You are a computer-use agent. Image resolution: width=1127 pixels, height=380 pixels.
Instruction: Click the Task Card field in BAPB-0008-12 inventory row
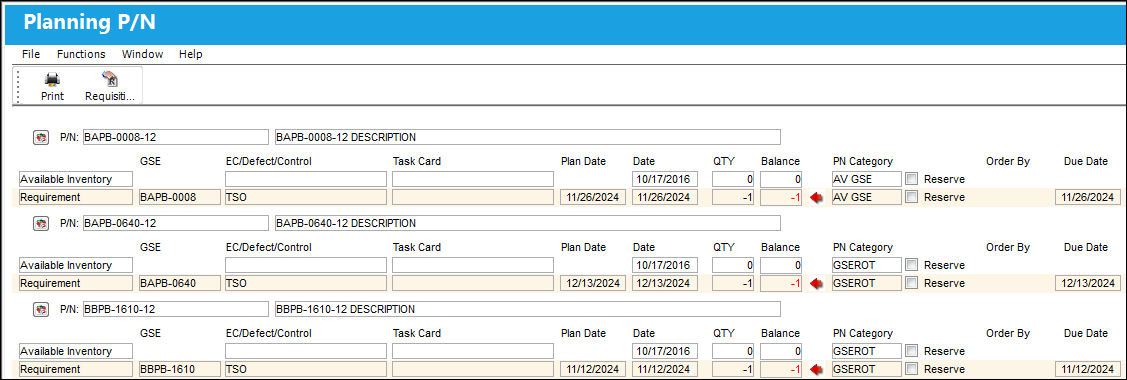point(473,179)
